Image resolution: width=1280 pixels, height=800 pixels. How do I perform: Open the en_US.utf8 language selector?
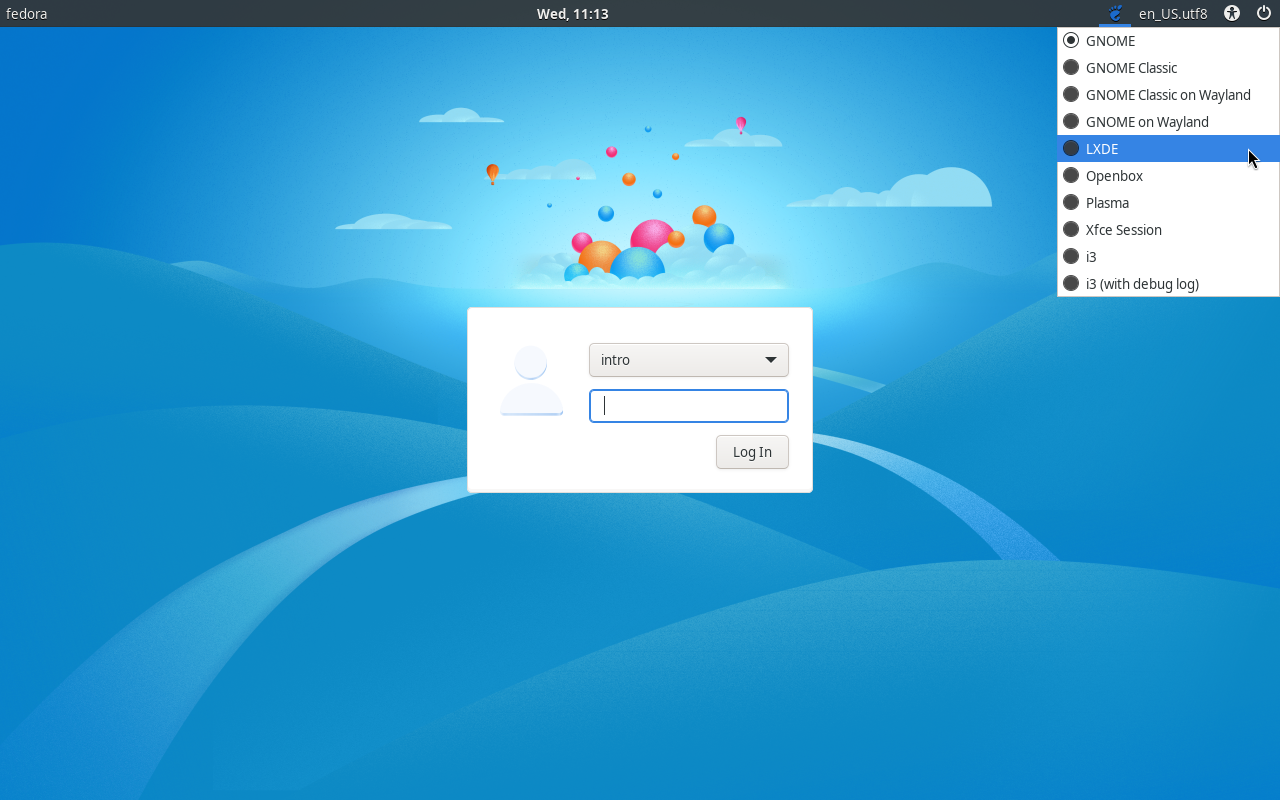click(1173, 14)
